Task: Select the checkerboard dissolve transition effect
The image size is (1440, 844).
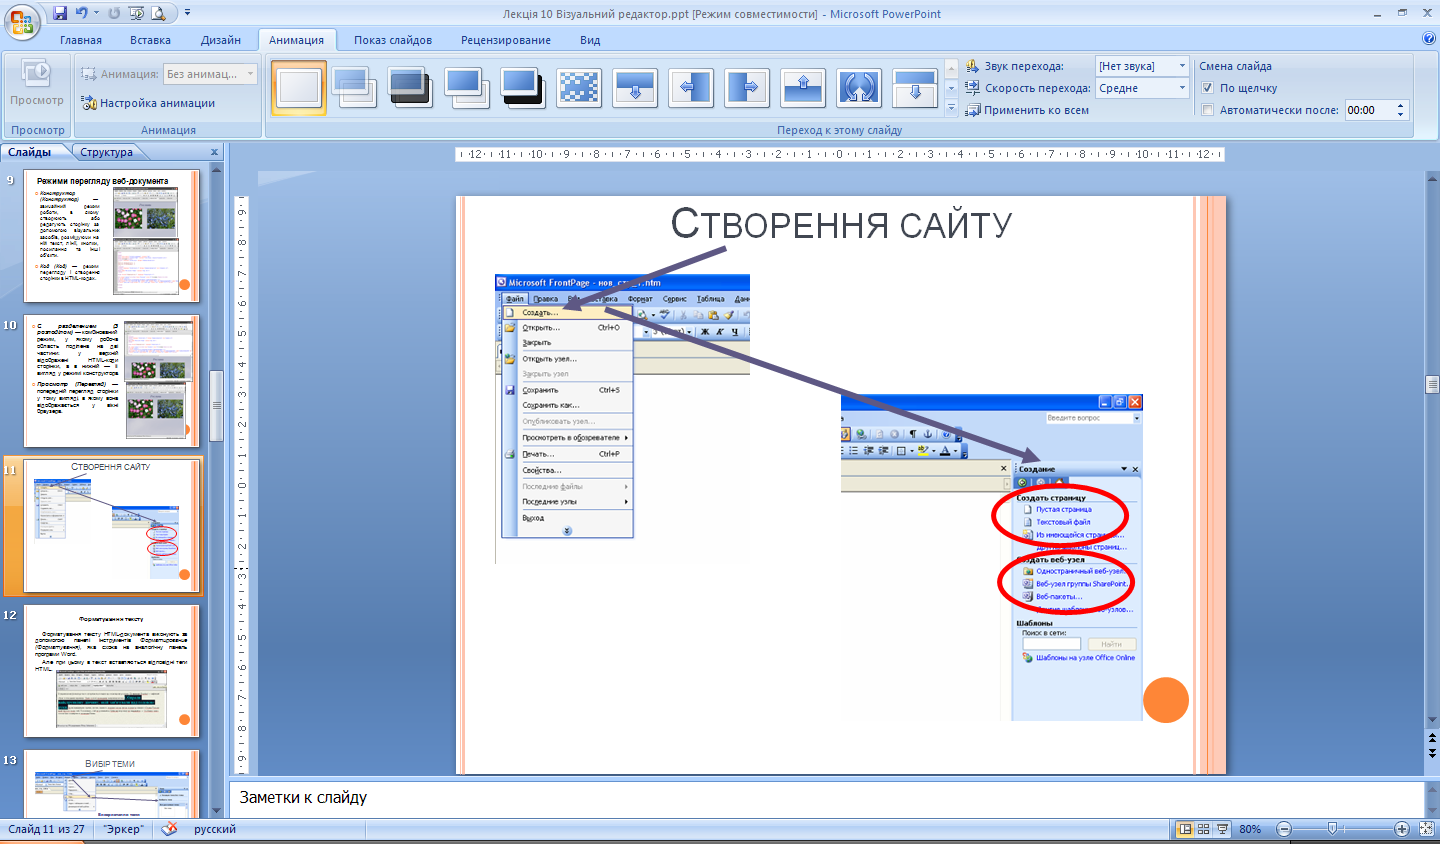Action: (x=579, y=88)
